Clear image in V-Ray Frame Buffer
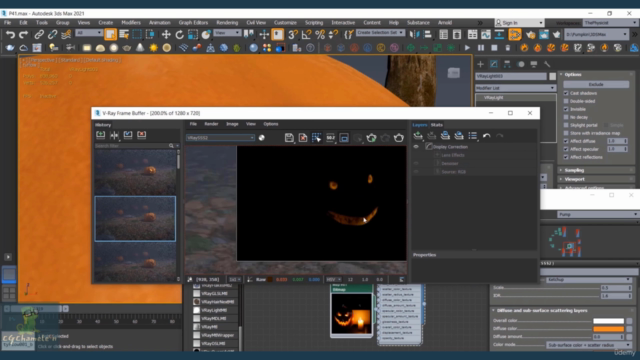This screenshot has width=640, height=360. [x=303, y=138]
